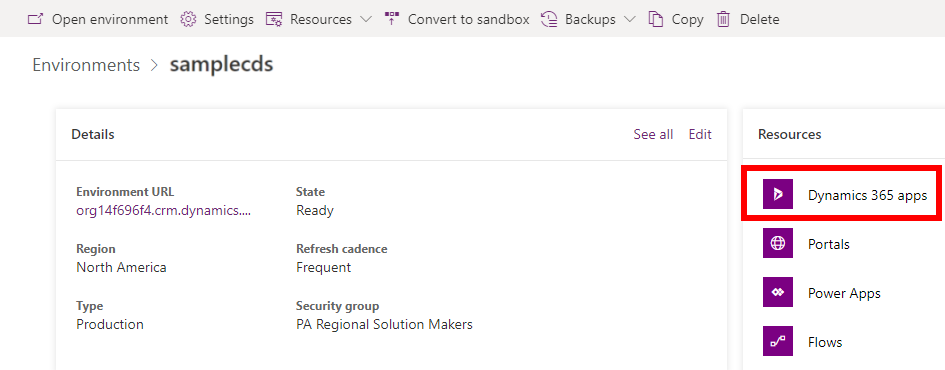Click the Convert to sandbox icon
This screenshot has width=945, height=370.
[392, 19]
